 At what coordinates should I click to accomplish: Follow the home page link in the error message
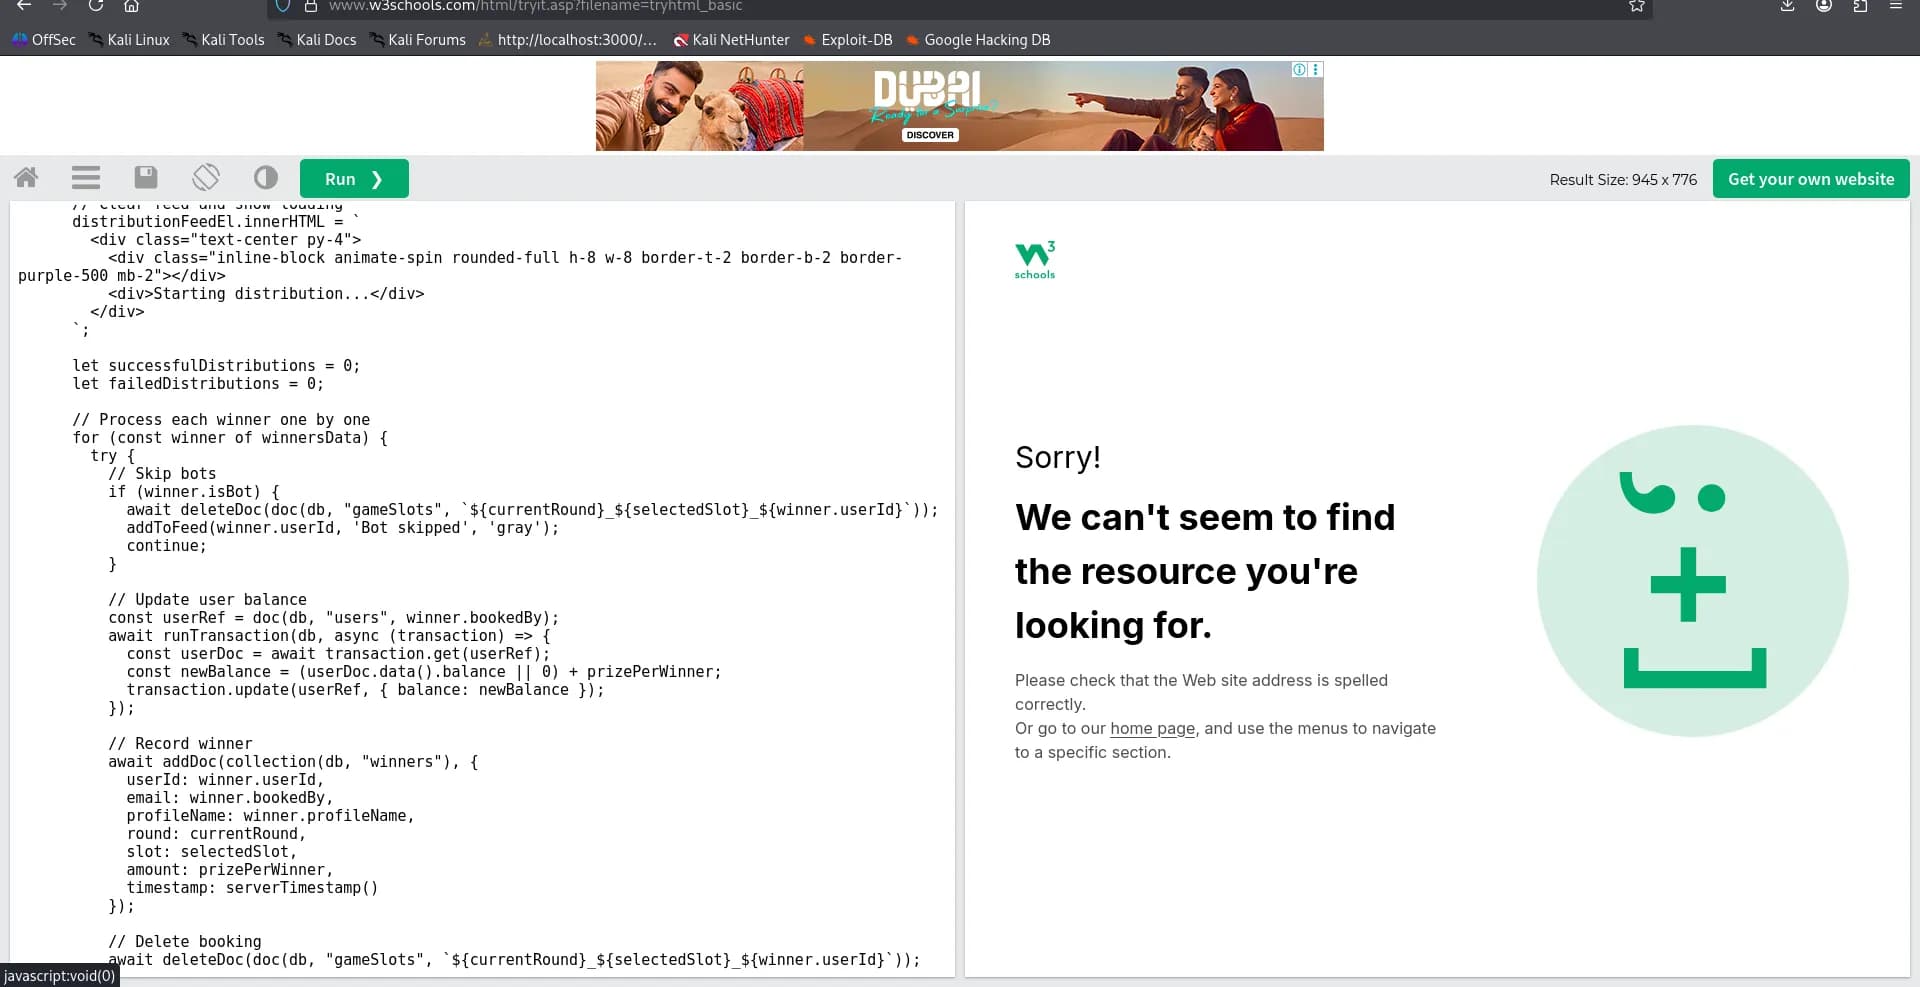point(1152,729)
